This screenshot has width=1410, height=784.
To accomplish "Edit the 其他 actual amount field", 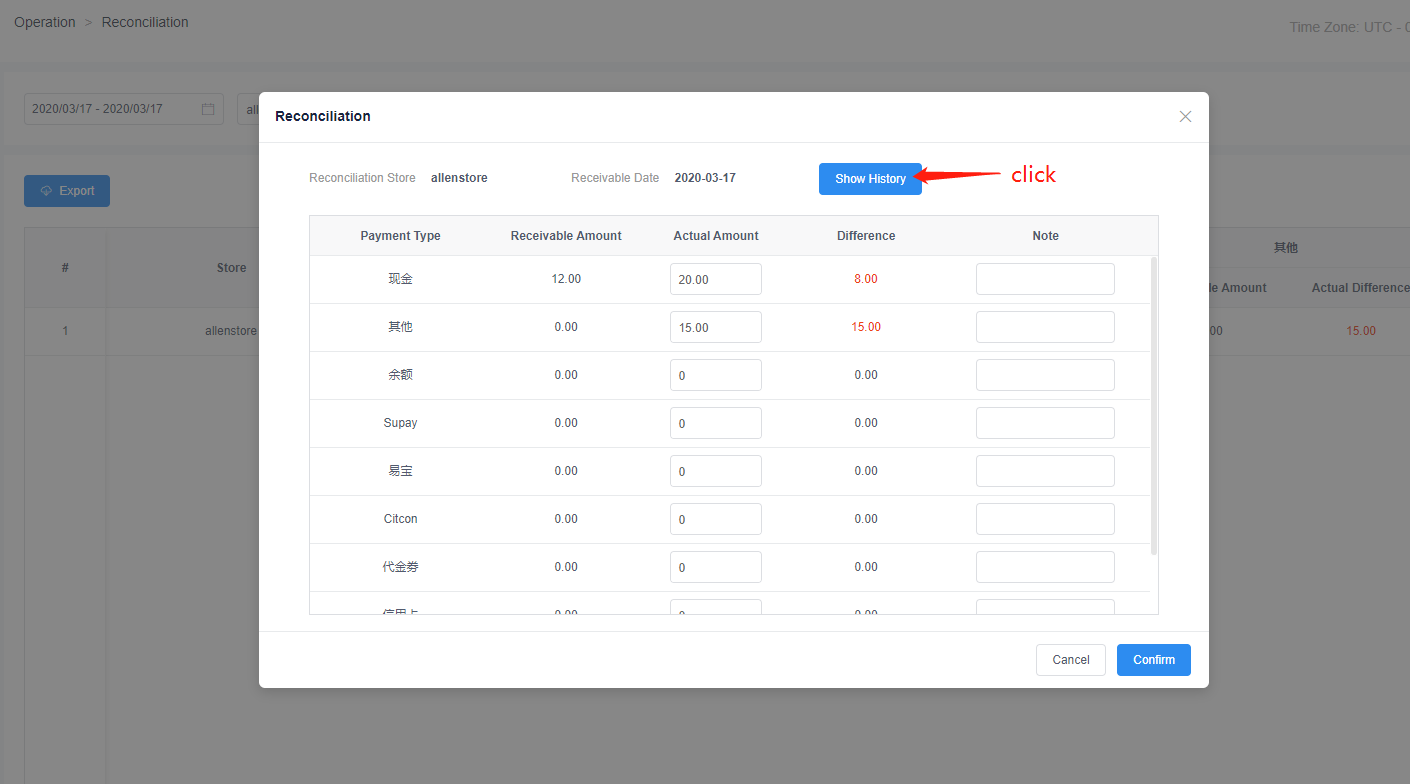I will 715,327.
